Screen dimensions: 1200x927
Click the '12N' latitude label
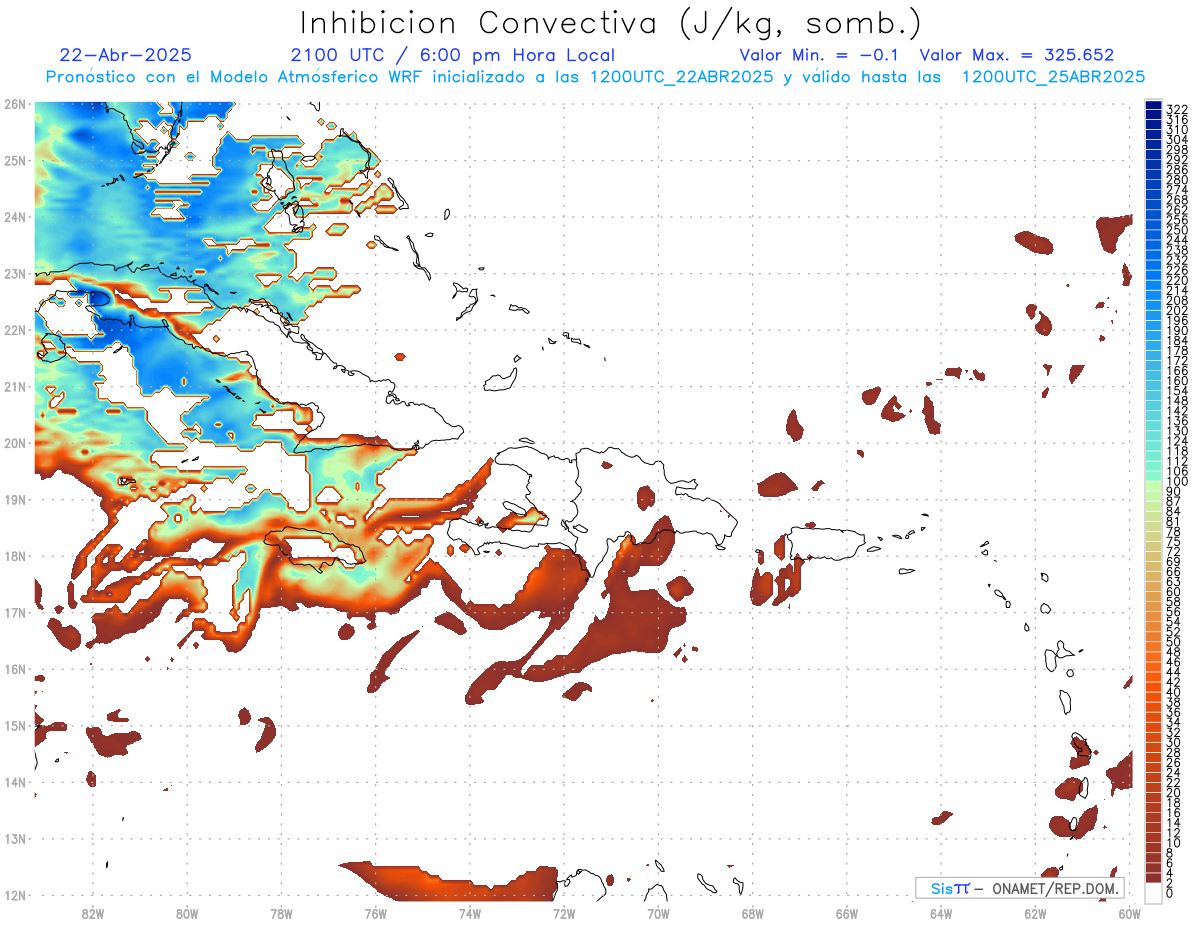(15, 895)
